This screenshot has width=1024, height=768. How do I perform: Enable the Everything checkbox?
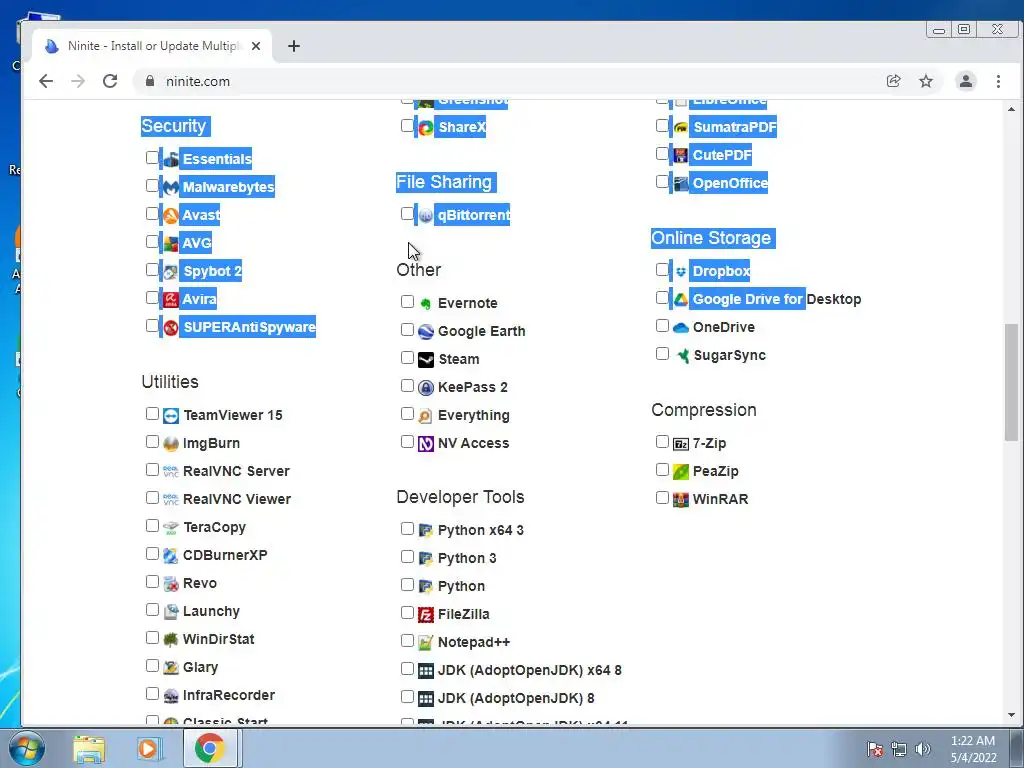(x=408, y=414)
